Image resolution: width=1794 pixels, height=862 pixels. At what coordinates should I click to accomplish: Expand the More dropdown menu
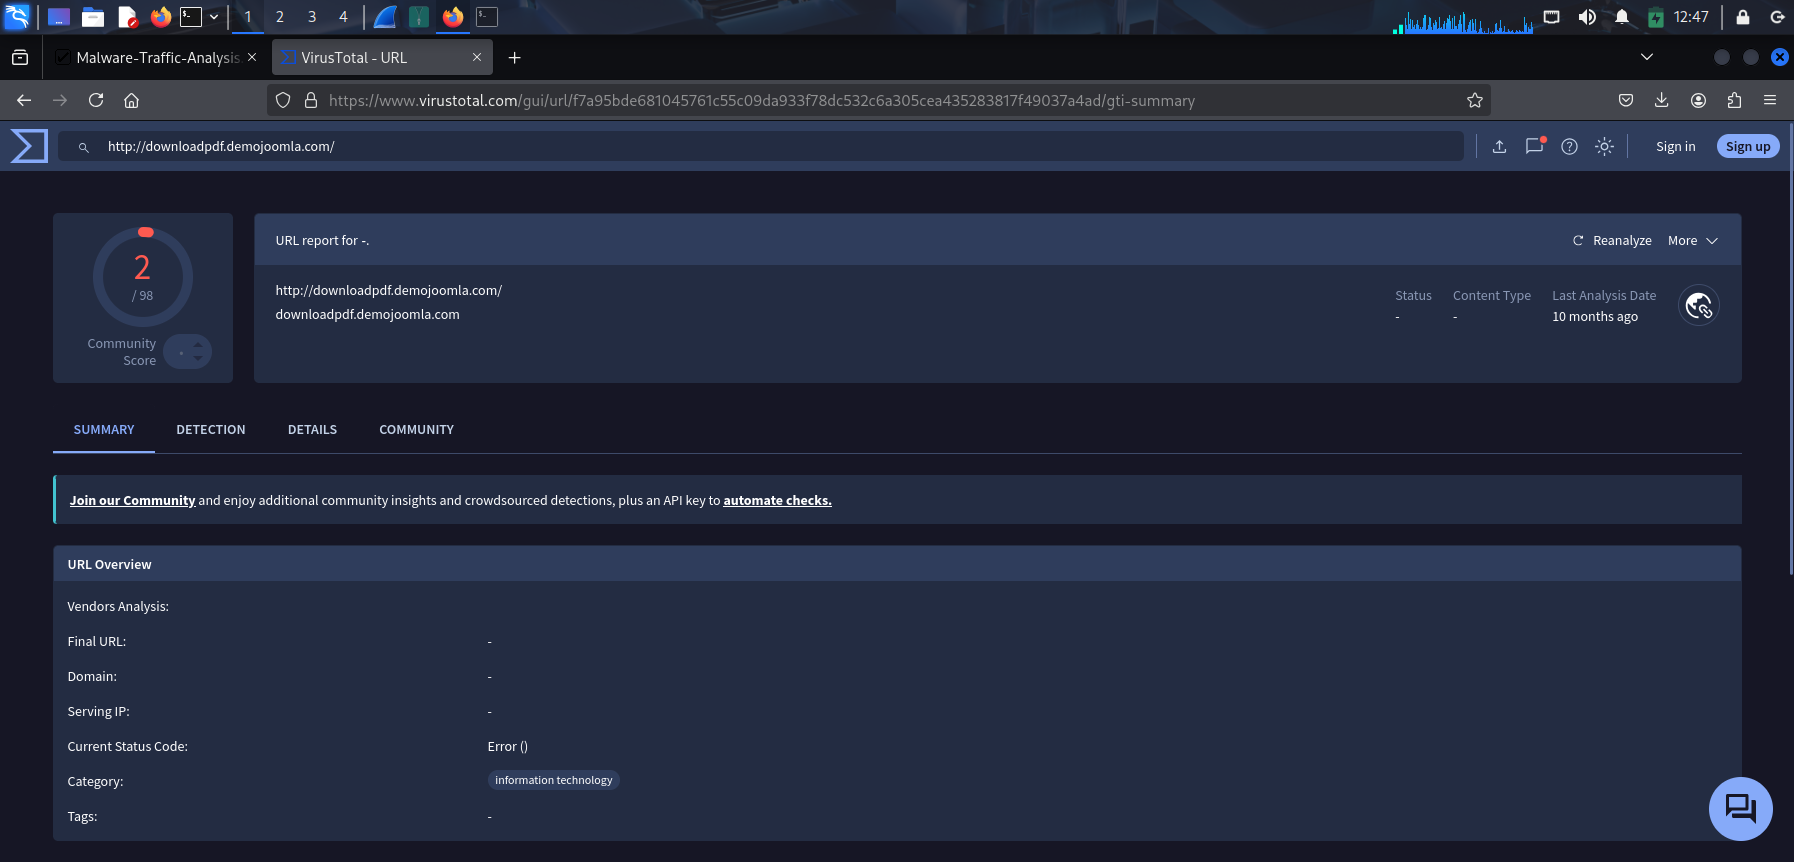(1692, 240)
